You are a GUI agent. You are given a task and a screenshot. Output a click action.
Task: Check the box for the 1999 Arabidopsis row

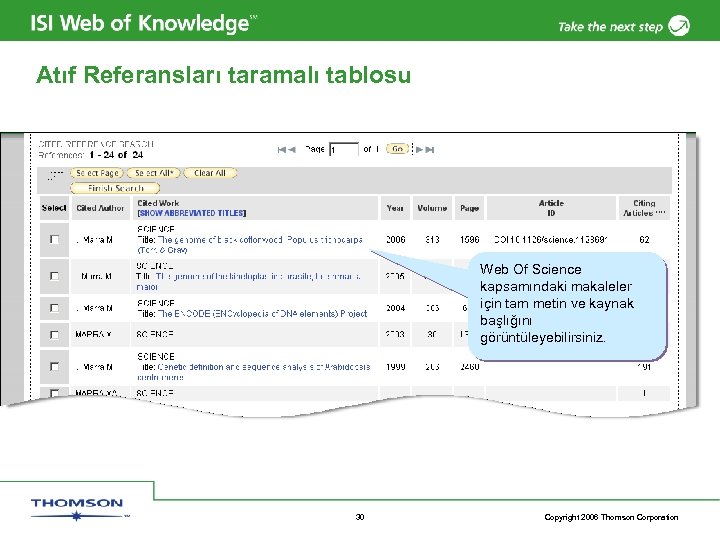click(x=54, y=366)
